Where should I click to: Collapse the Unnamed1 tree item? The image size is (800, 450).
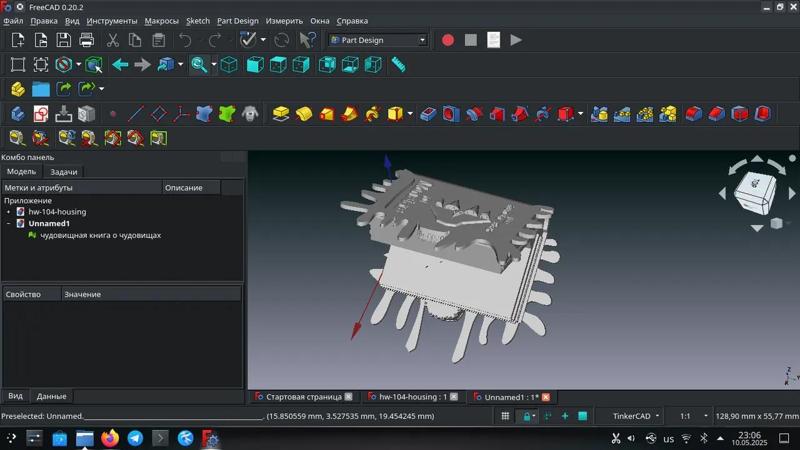click(x=9, y=224)
